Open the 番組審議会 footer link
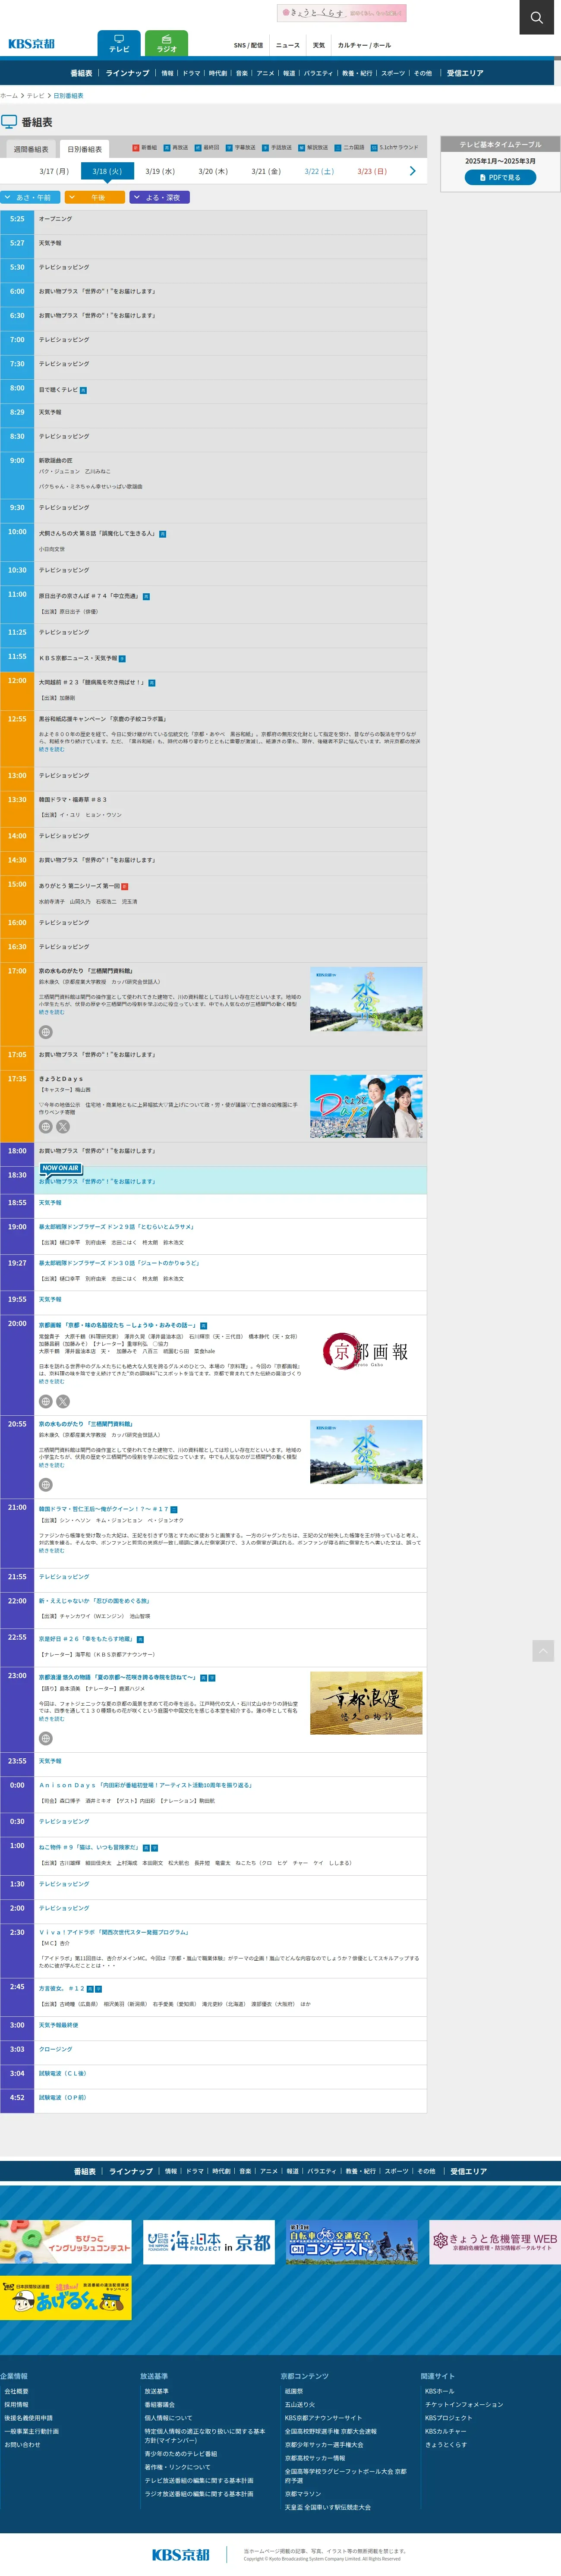This screenshot has height=2576, width=561. (159, 2404)
